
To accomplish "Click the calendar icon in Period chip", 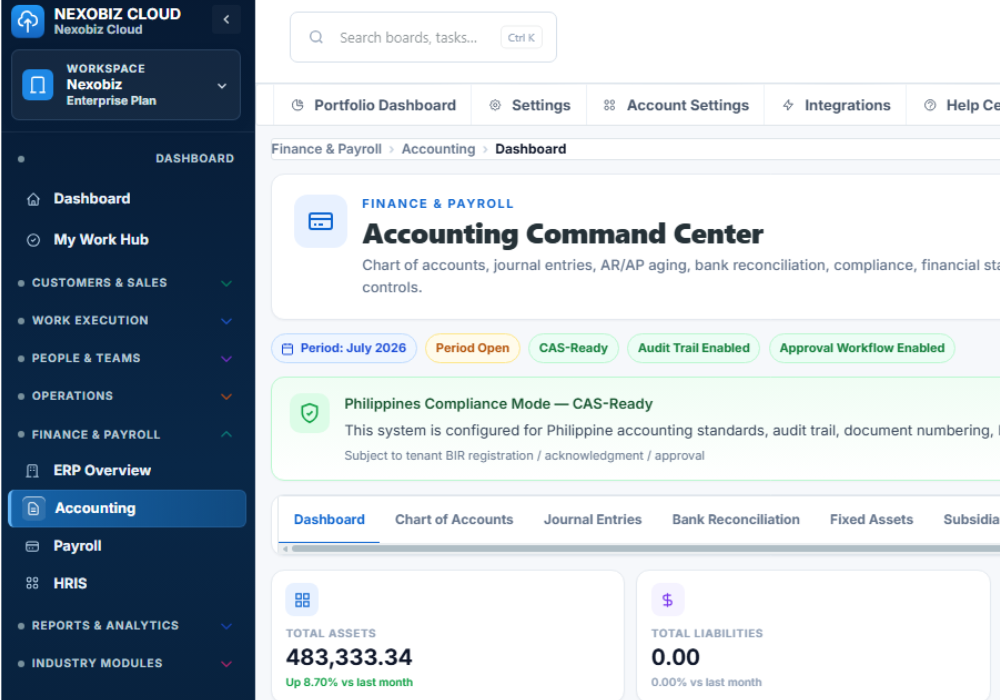I will tap(288, 349).
